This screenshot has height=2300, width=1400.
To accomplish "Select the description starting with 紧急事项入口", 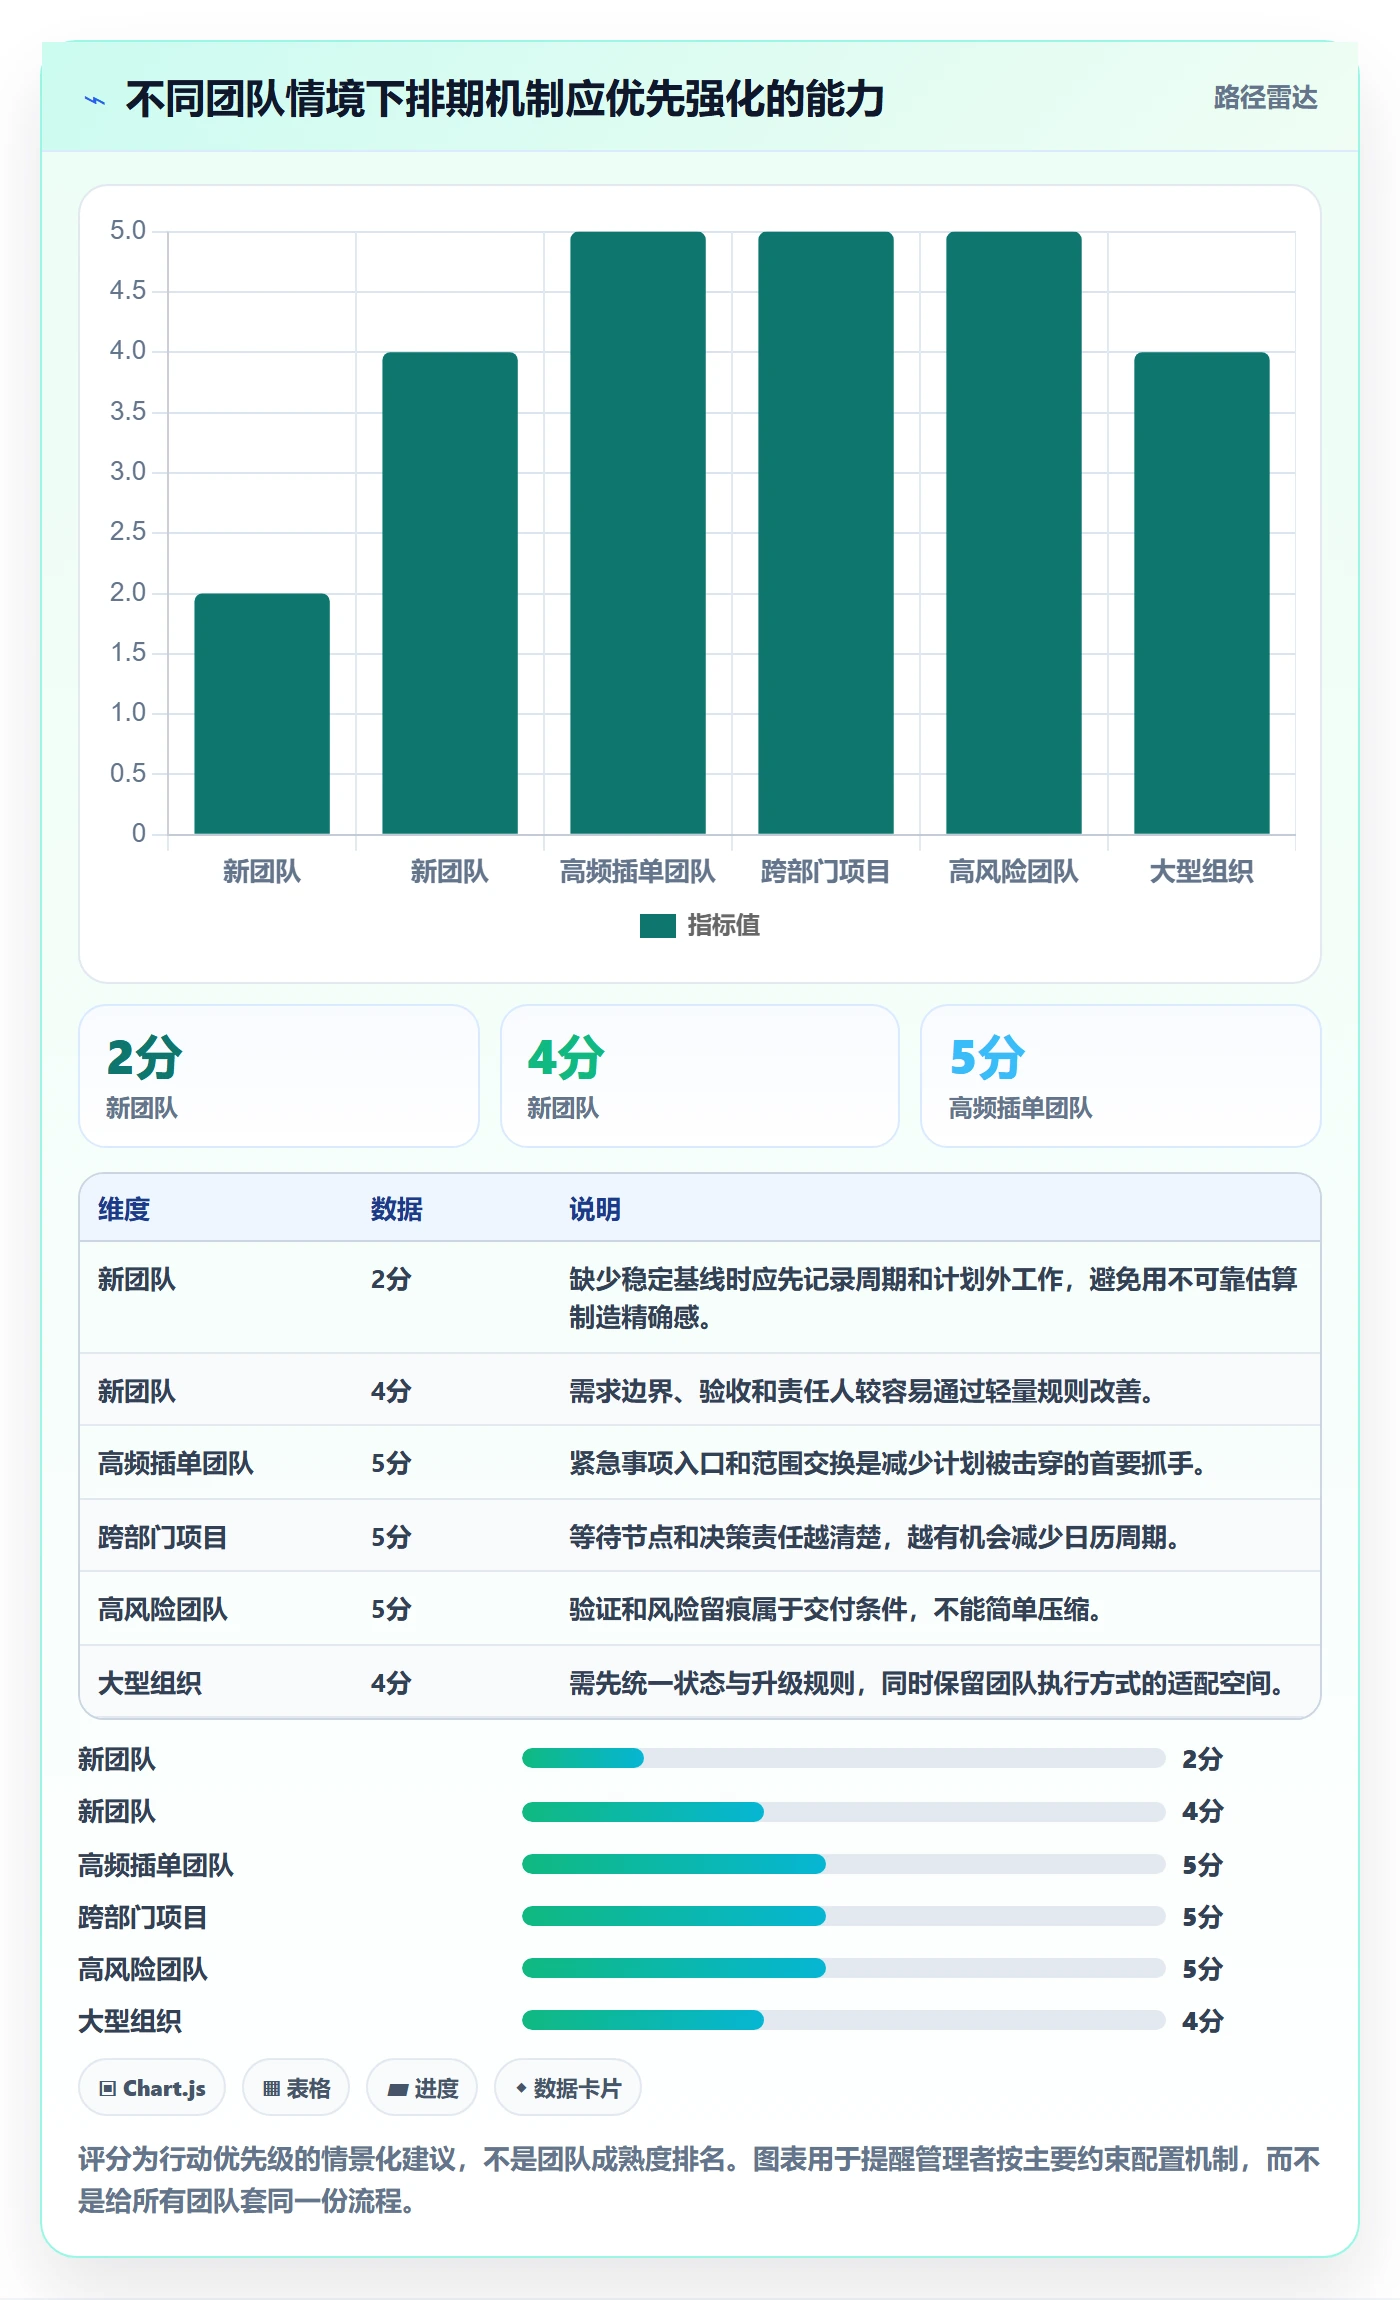I will tap(887, 1464).
